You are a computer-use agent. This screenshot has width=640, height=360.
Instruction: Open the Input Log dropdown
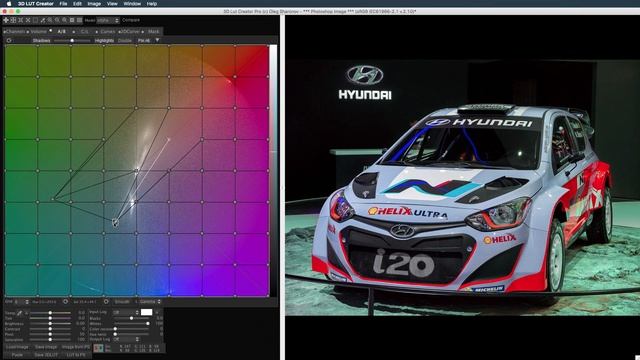tap(126, 312)
